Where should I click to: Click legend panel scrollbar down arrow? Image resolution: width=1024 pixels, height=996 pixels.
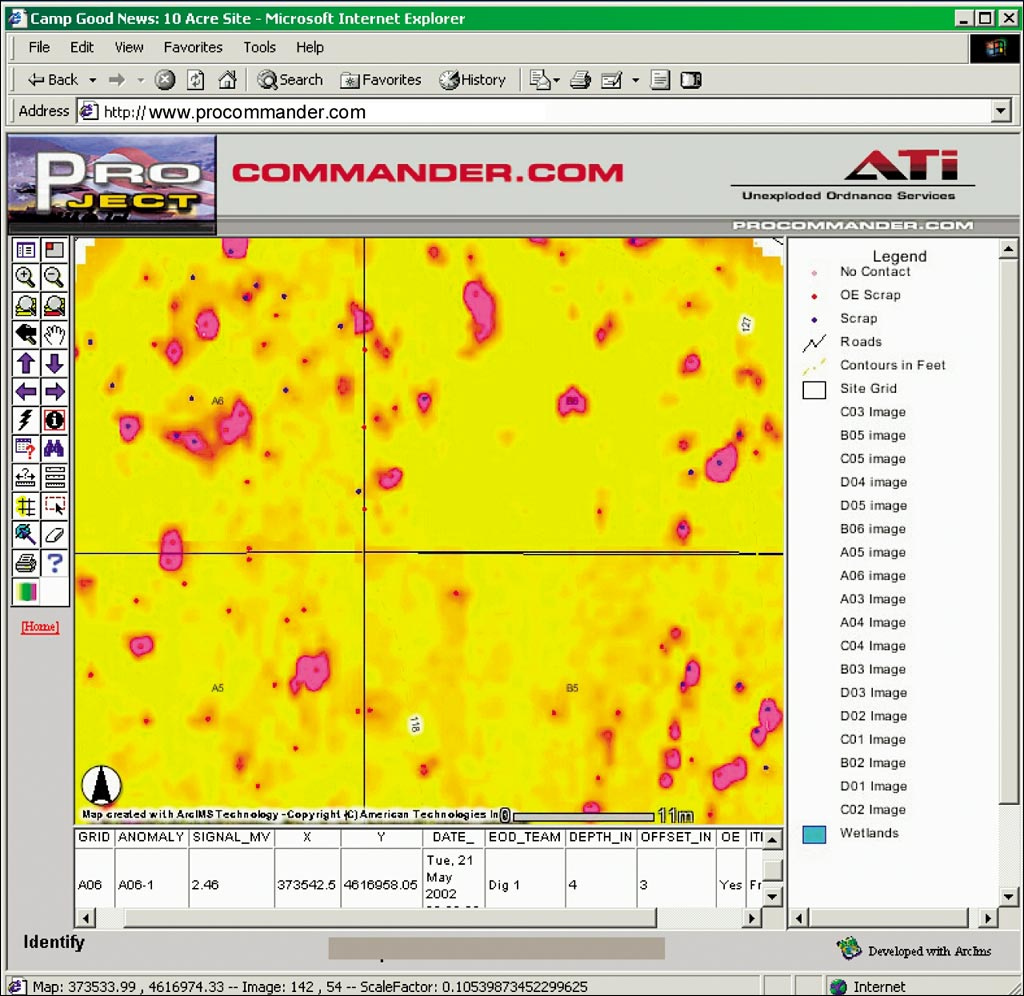[1009, 896]
